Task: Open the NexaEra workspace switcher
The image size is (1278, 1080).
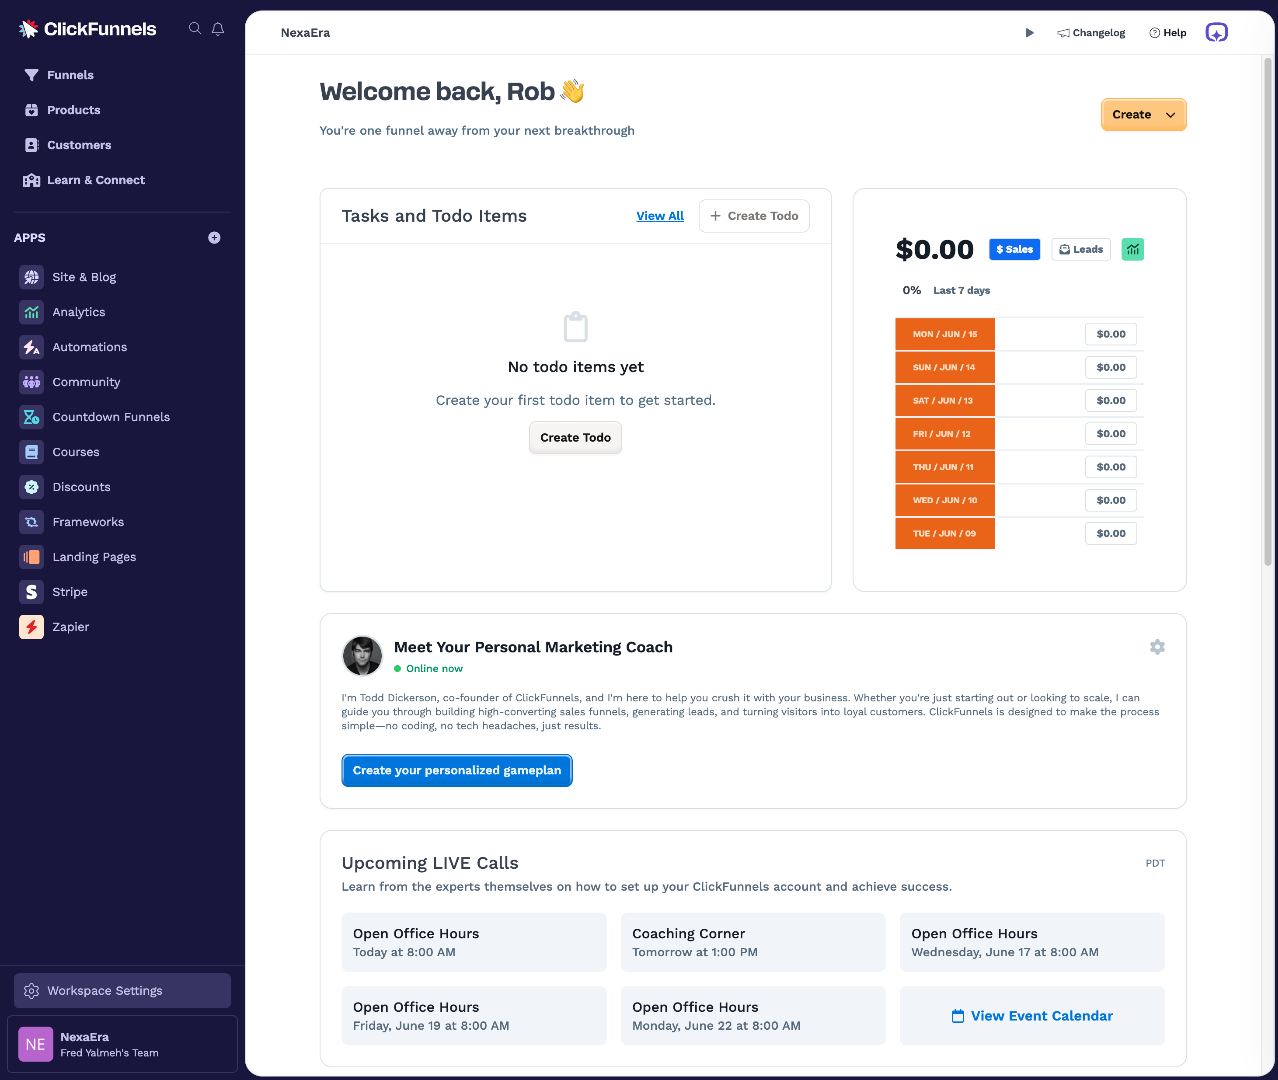Action: (123, 1044)
